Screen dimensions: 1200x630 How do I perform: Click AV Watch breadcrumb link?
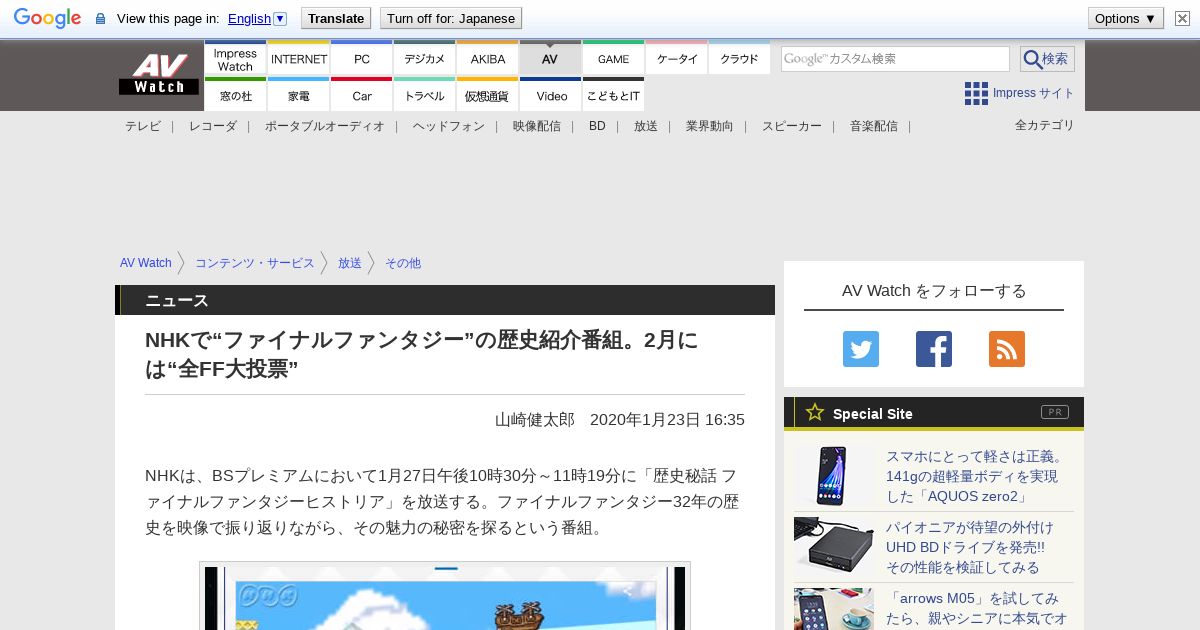tap(146, 263)
